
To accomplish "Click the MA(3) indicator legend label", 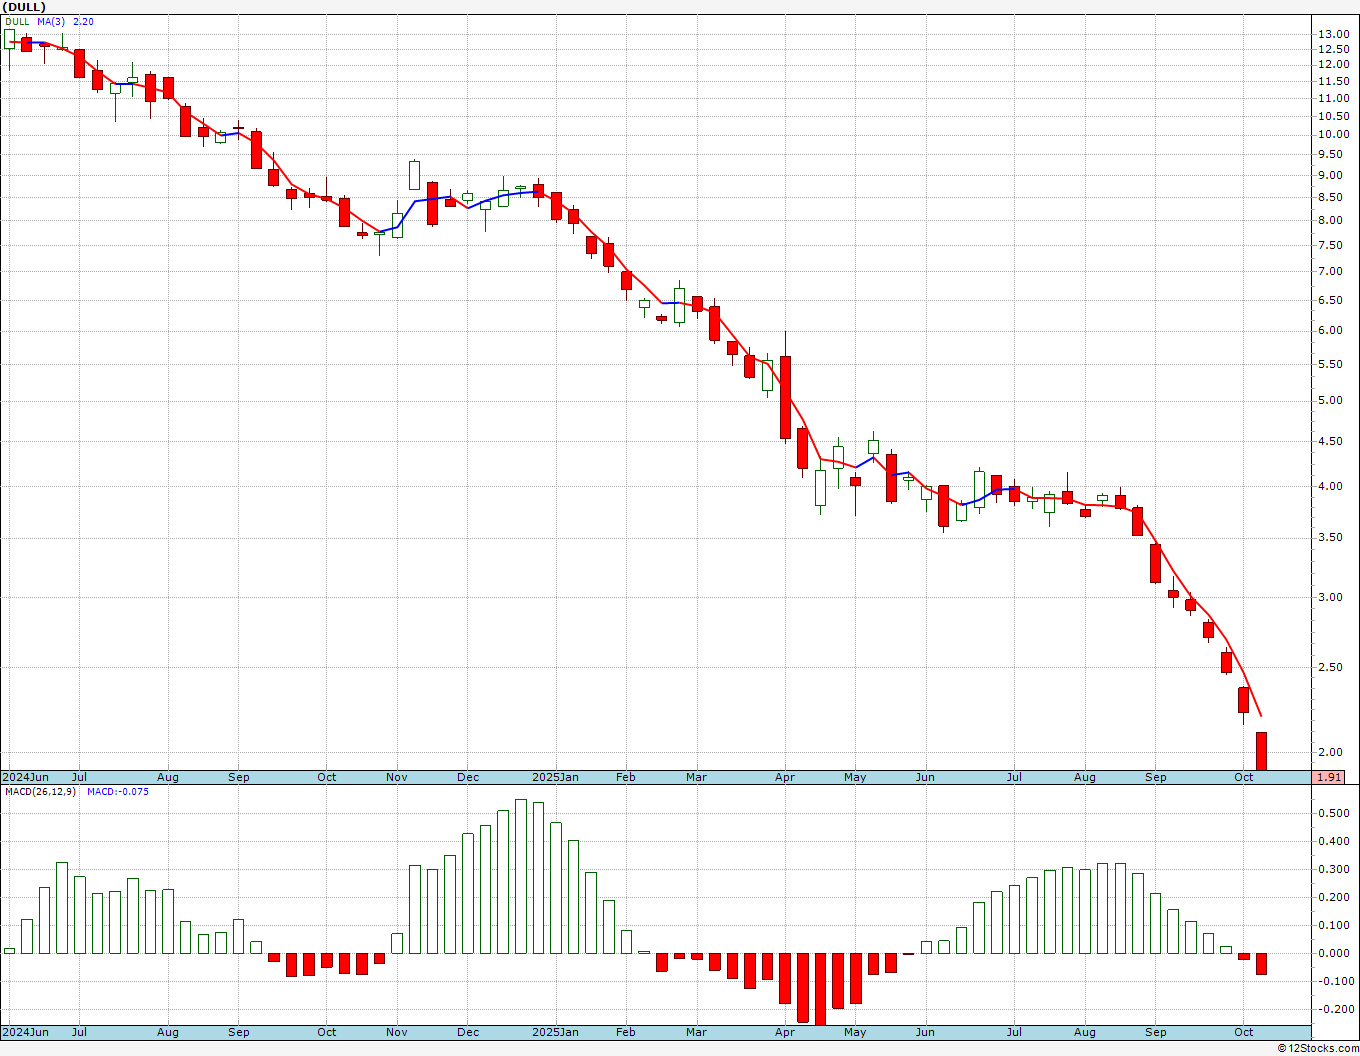I will click(51, 22).
